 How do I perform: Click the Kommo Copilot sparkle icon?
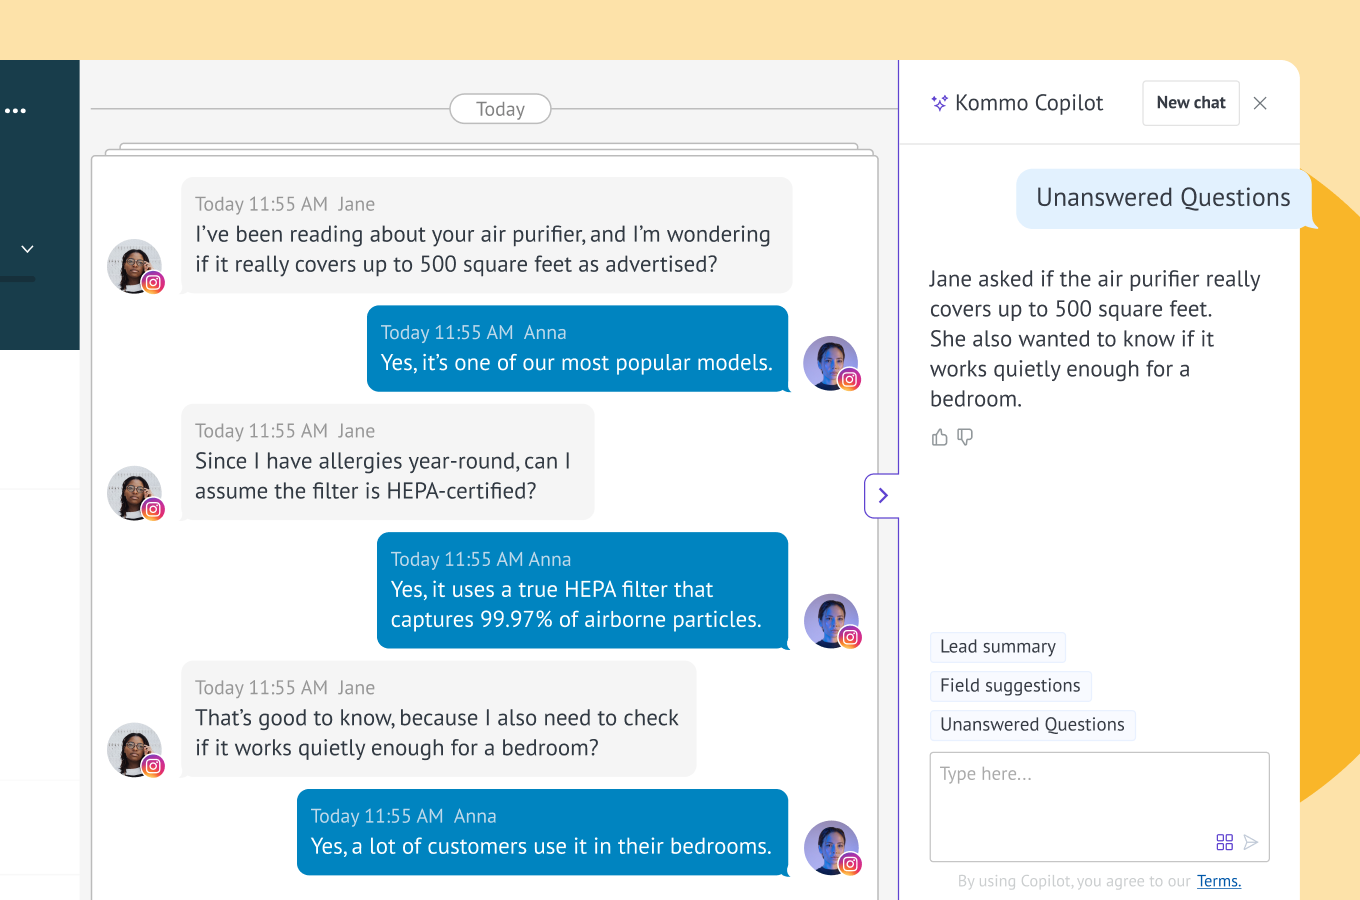click(939, 103)
